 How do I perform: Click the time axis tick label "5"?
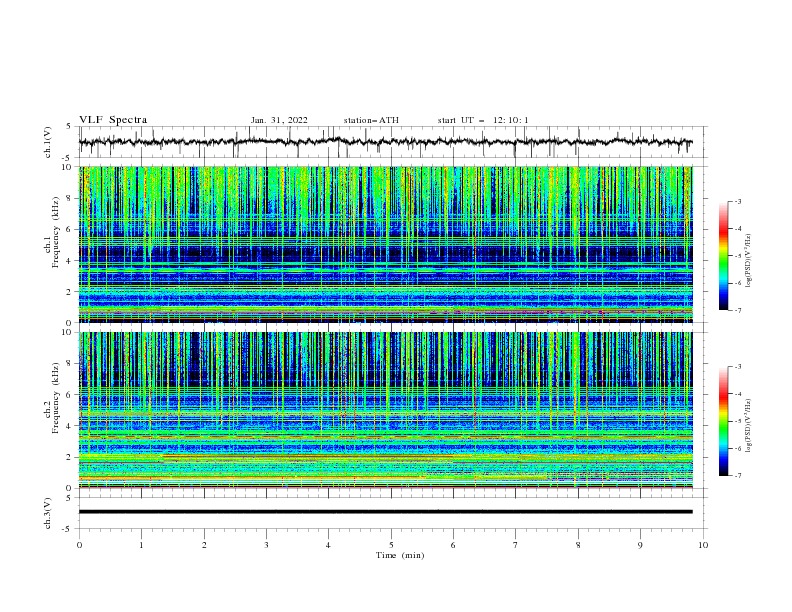pyautogui.click(x=391, y=545)
